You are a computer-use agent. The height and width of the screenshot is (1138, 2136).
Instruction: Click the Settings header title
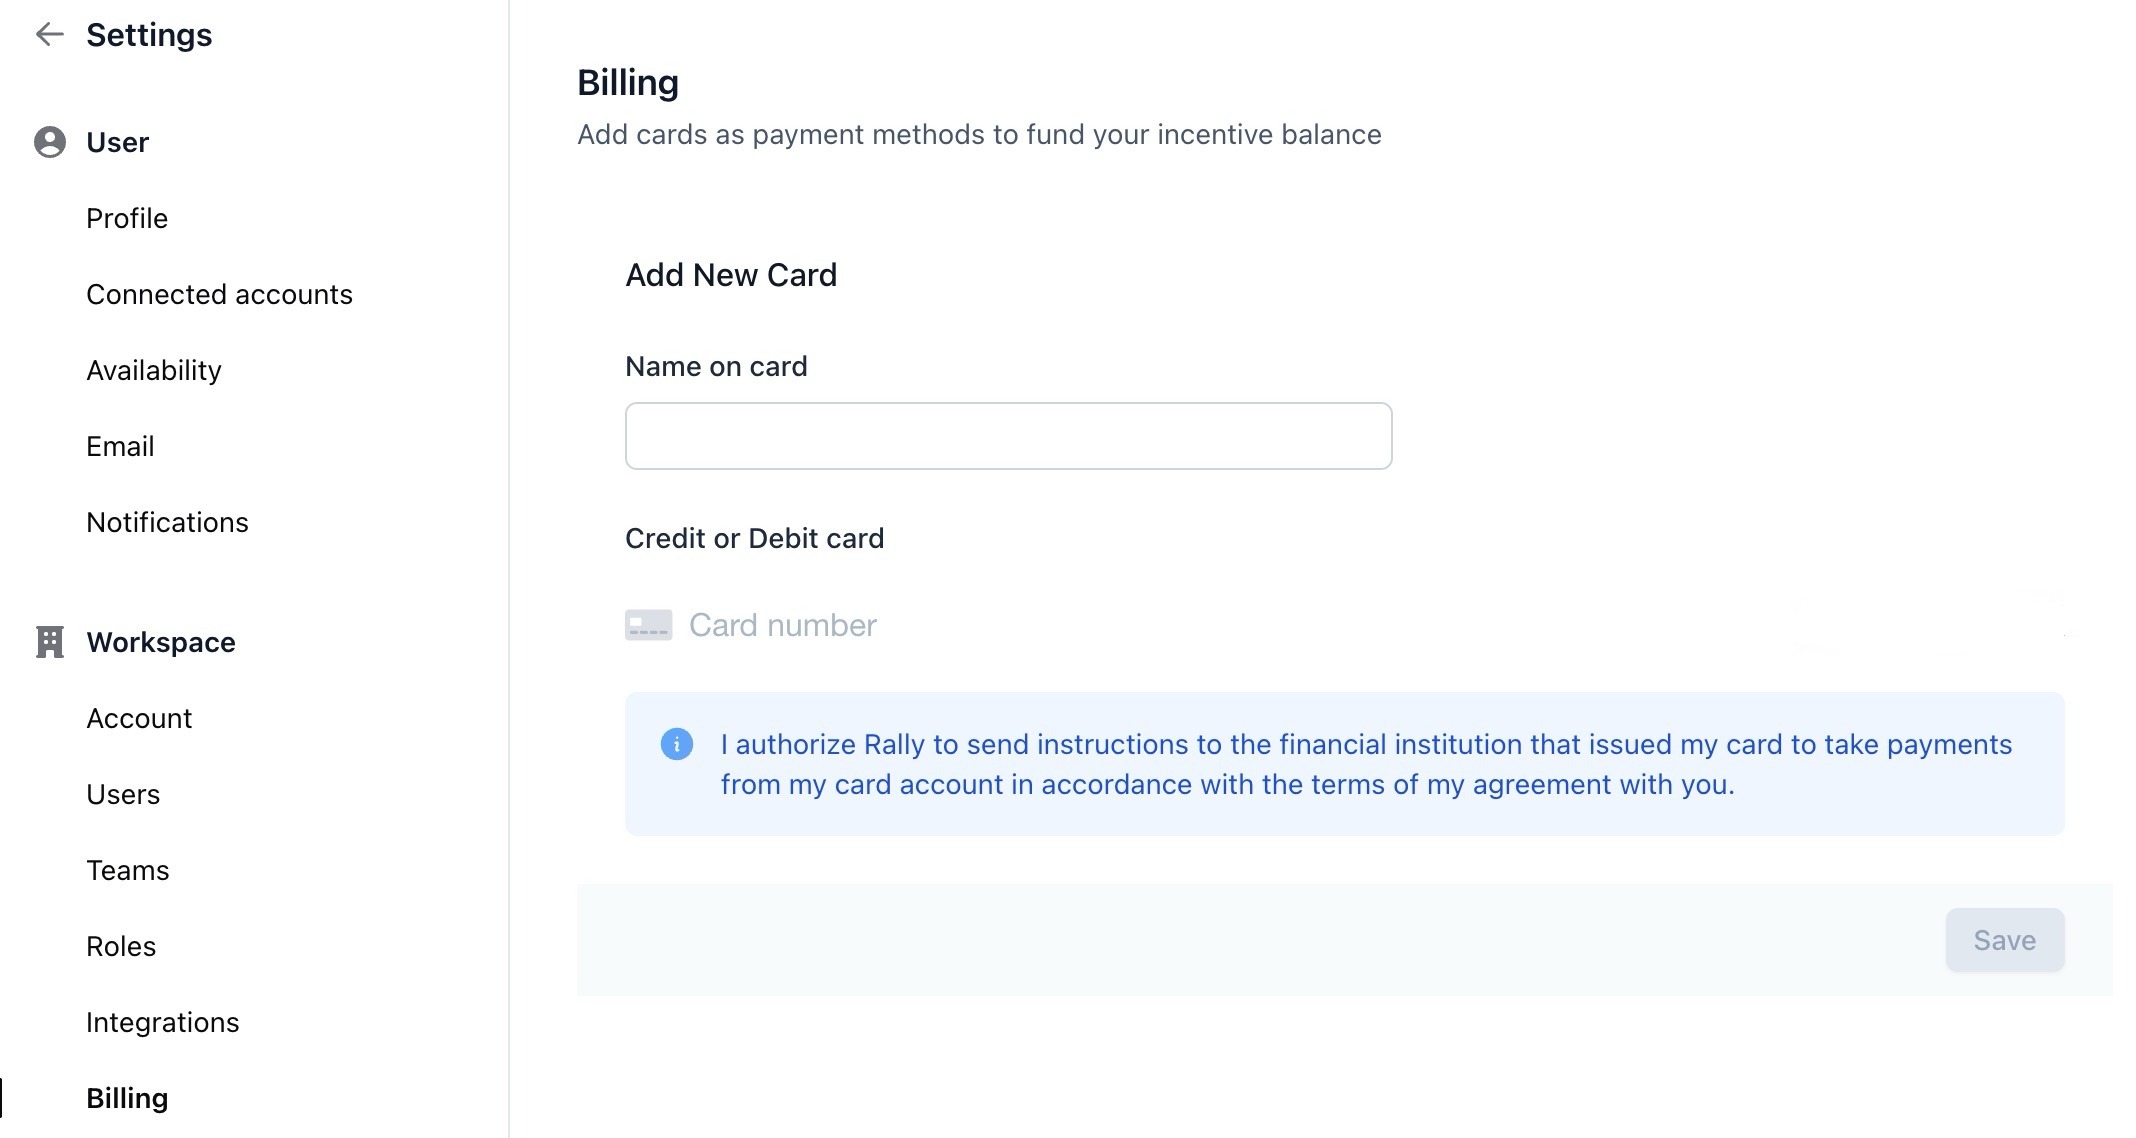tap(149, 35)
